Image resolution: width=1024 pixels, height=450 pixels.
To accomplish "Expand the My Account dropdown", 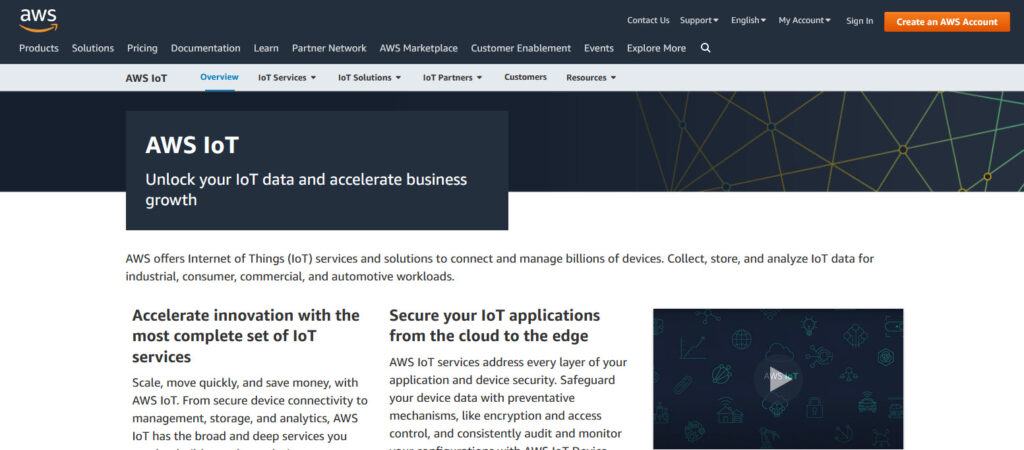I will click(x=805, y=20).
